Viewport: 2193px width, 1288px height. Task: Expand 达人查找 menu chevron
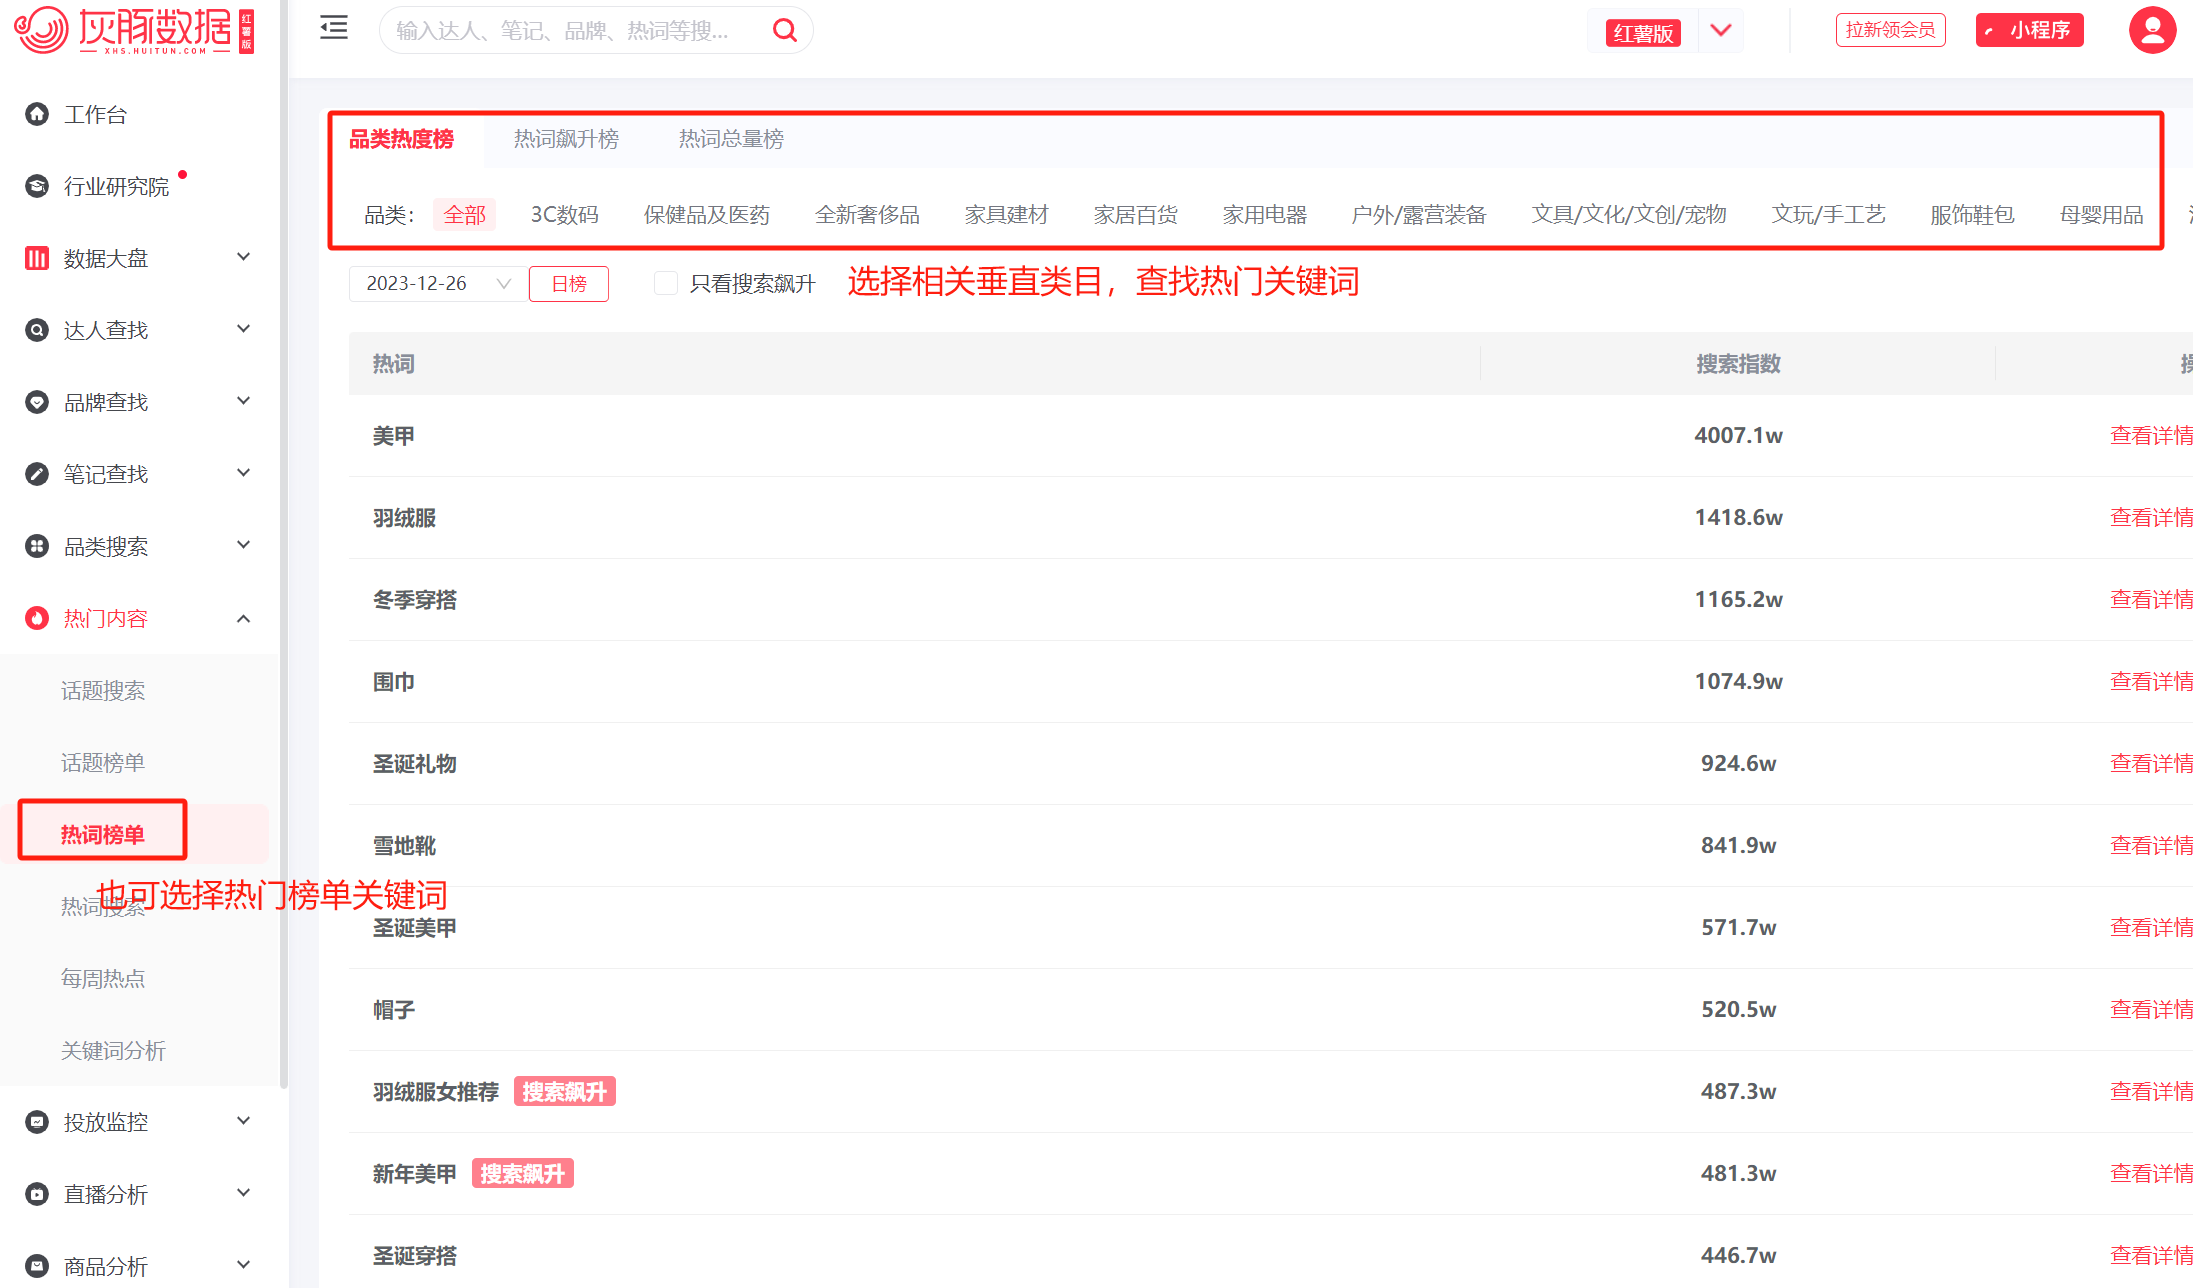[243, 329]
